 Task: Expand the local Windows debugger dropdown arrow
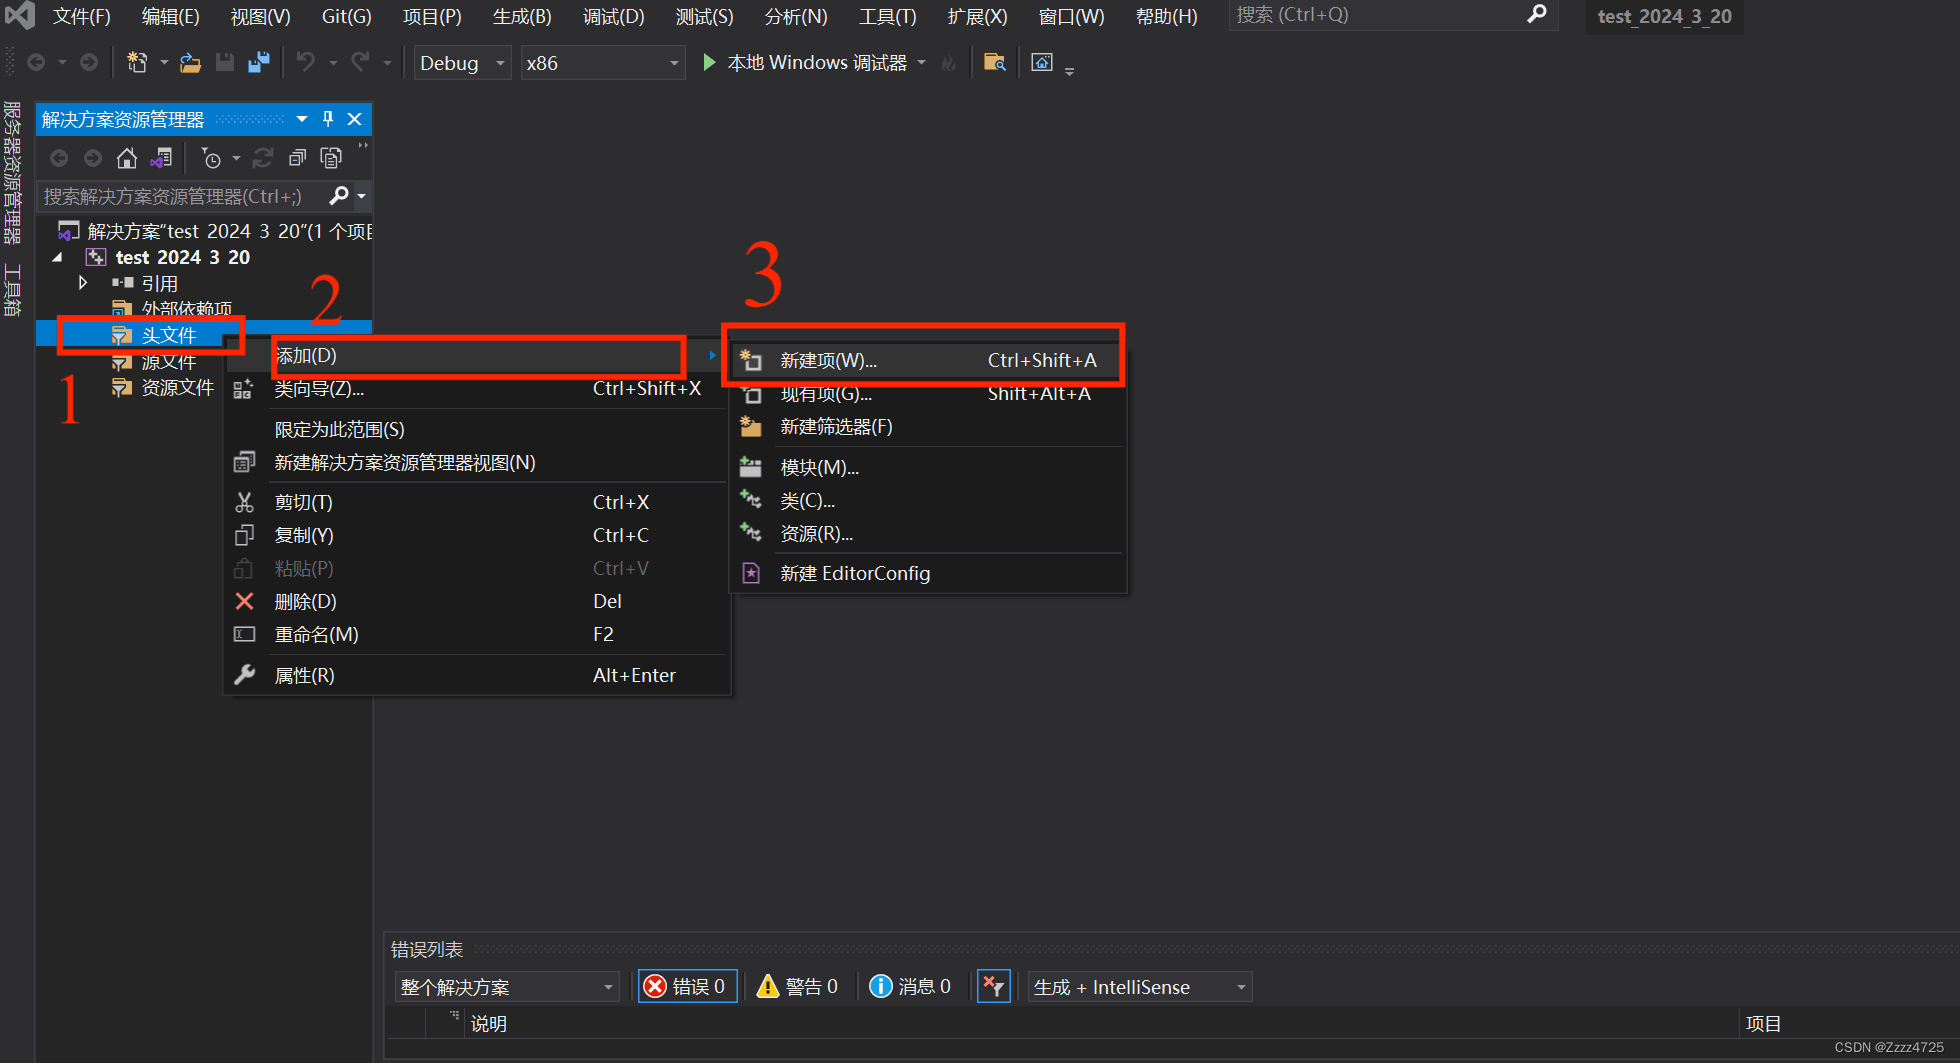click(921, 63)
